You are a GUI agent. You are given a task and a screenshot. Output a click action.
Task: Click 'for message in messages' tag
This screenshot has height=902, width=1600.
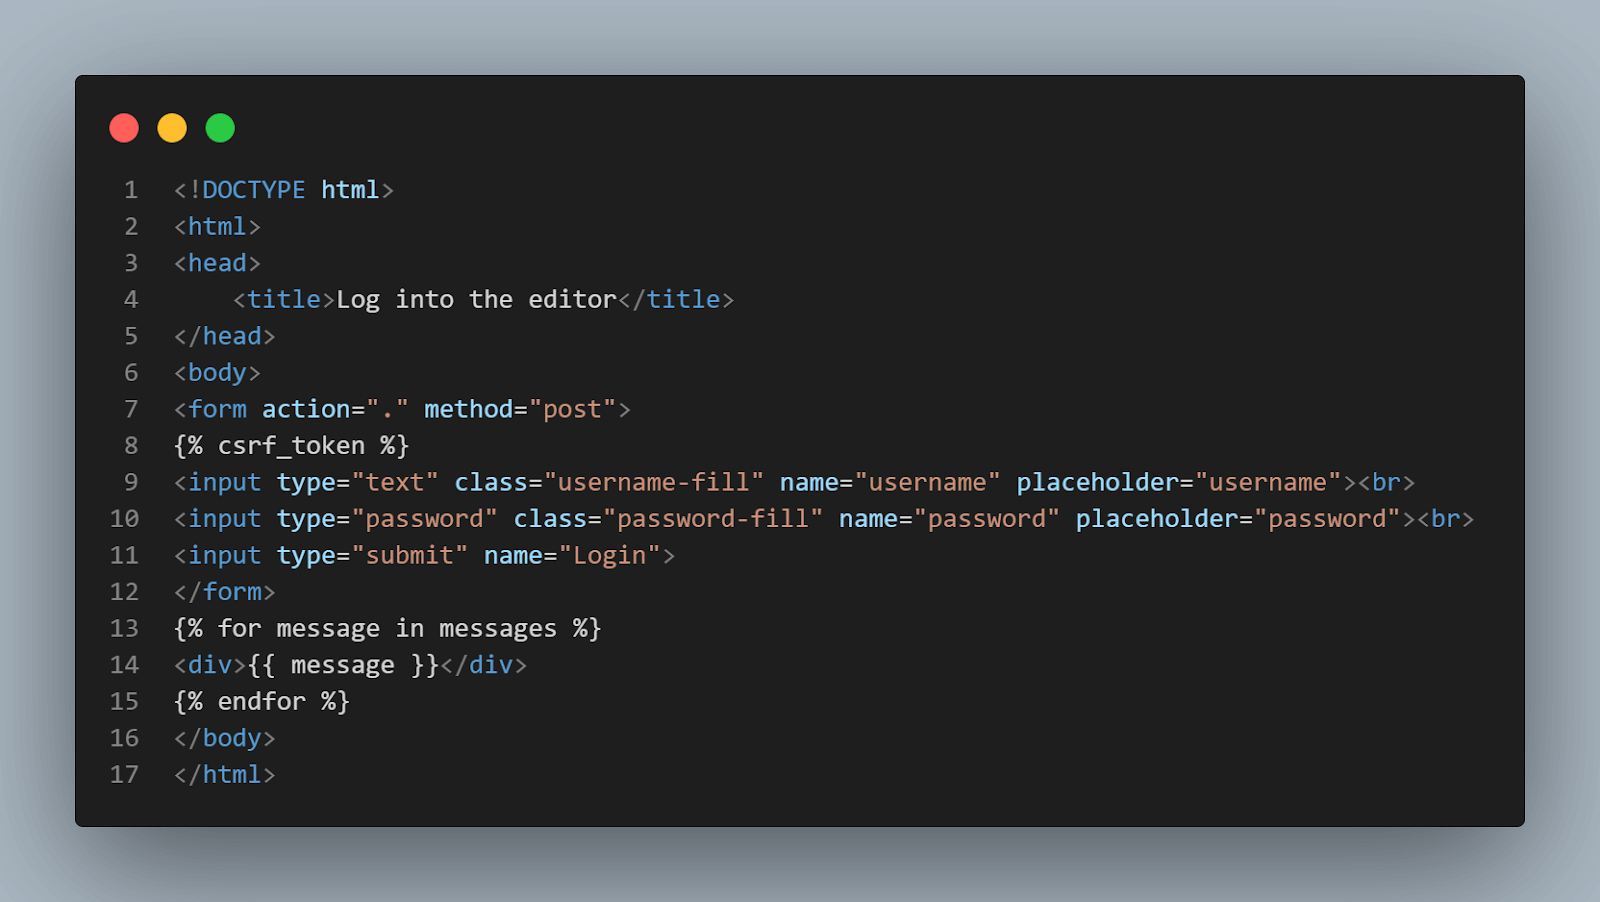tap(388, 628)
